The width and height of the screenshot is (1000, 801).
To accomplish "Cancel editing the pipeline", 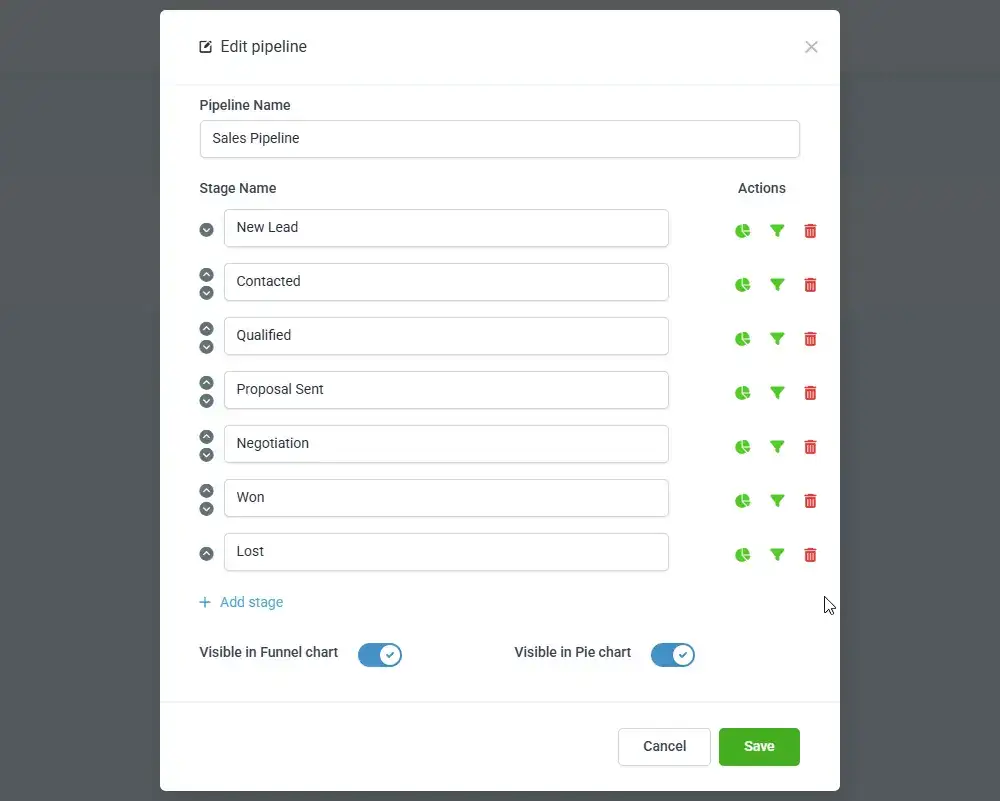I will (664, 747).
